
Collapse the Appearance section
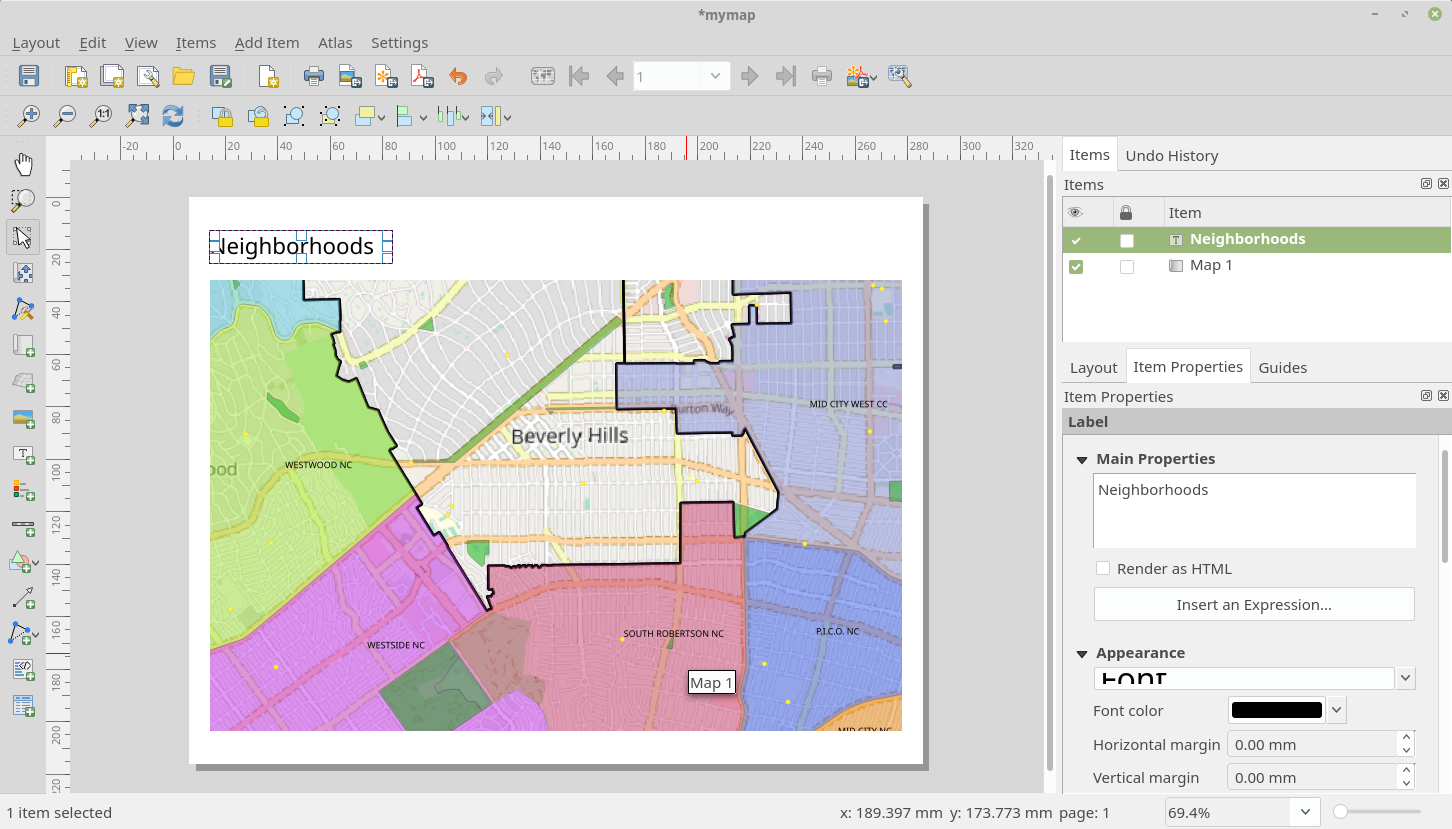1082,653
